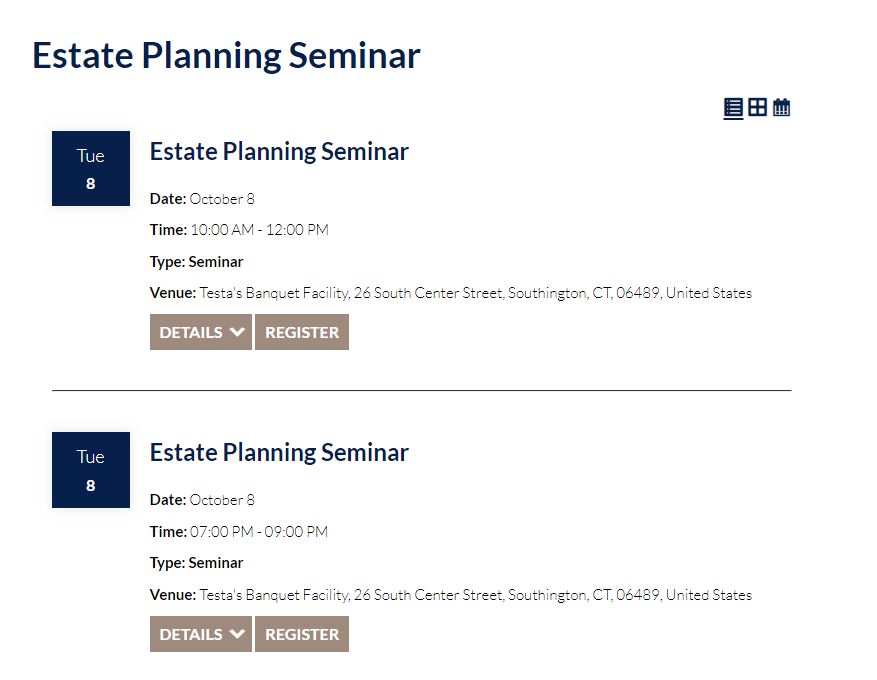877x680 pixels.
Task: Switch to the calendar view icon
Action: click(x=781, y=107)
